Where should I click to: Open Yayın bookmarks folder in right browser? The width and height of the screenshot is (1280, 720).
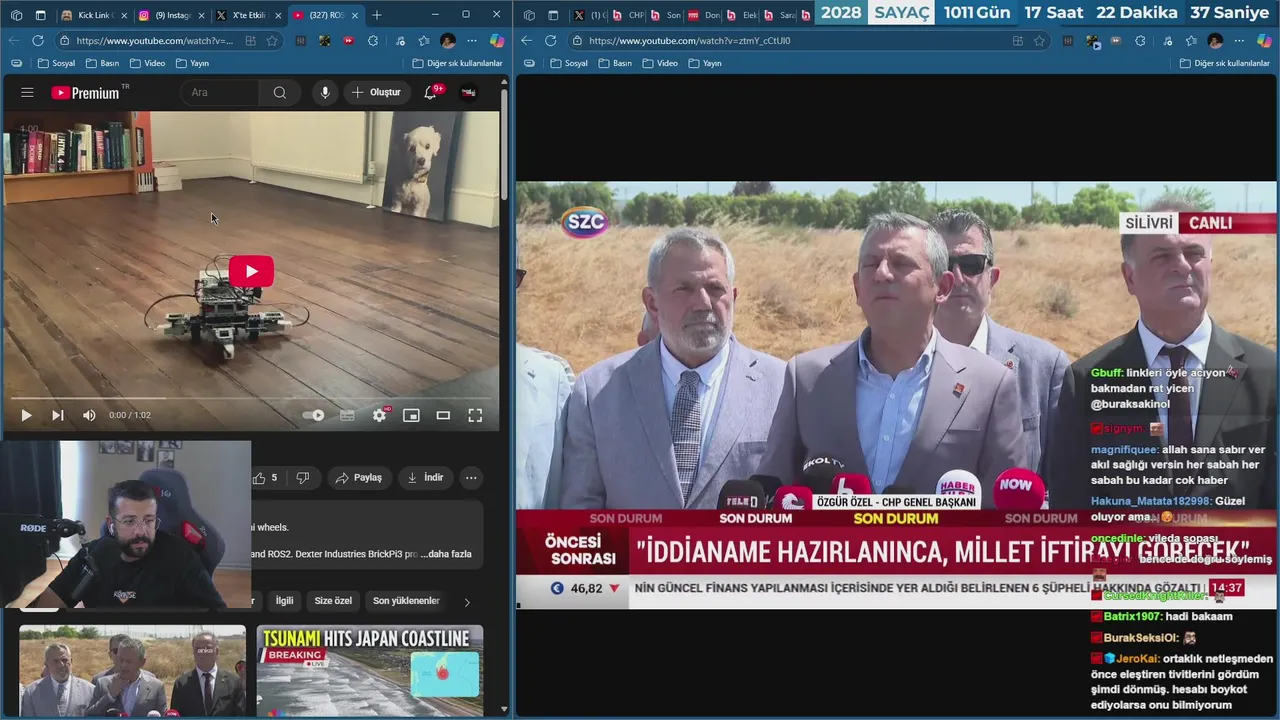(x=704, y=63)
